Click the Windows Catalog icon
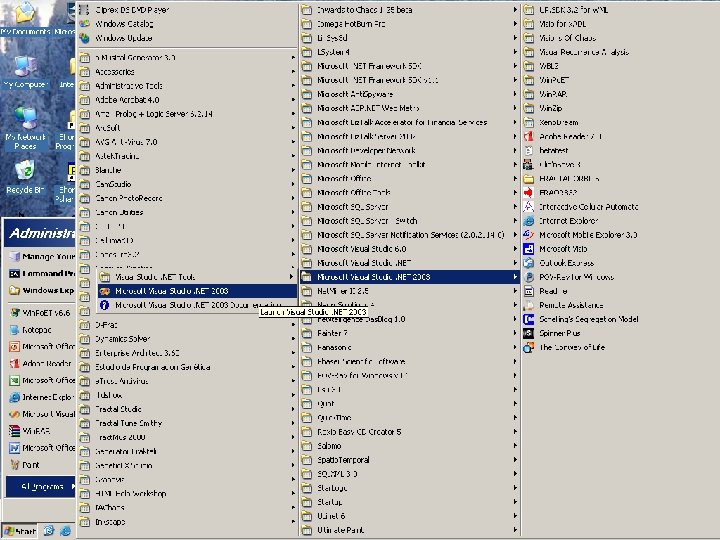 pyautogui.click(x=84, y=24)
